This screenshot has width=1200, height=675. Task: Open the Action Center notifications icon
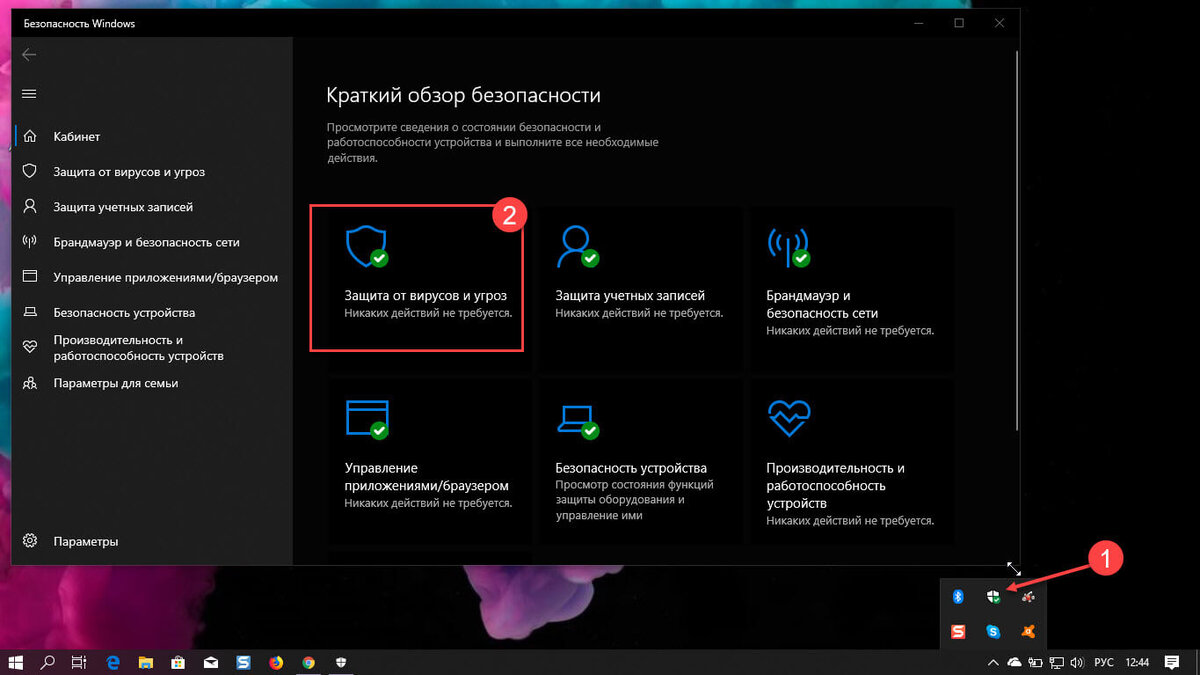(1172, 662)
